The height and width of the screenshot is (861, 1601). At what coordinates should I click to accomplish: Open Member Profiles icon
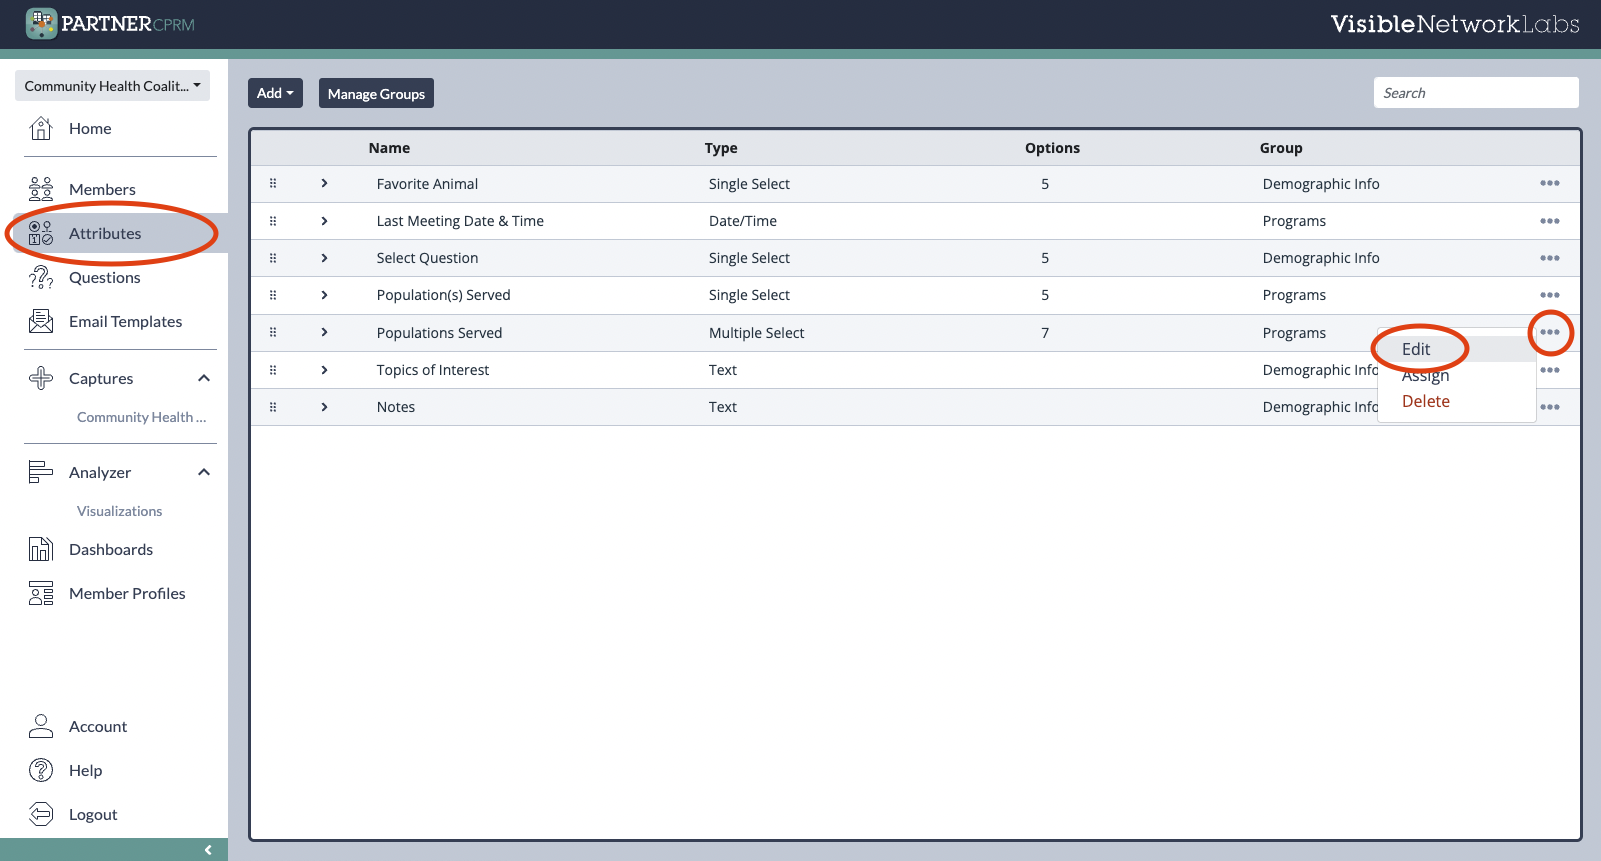(x=41, y=593)
